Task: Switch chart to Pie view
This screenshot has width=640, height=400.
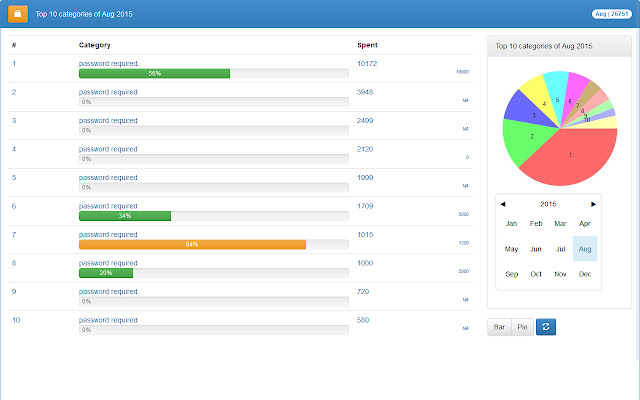Action: [x=522, y=326]
